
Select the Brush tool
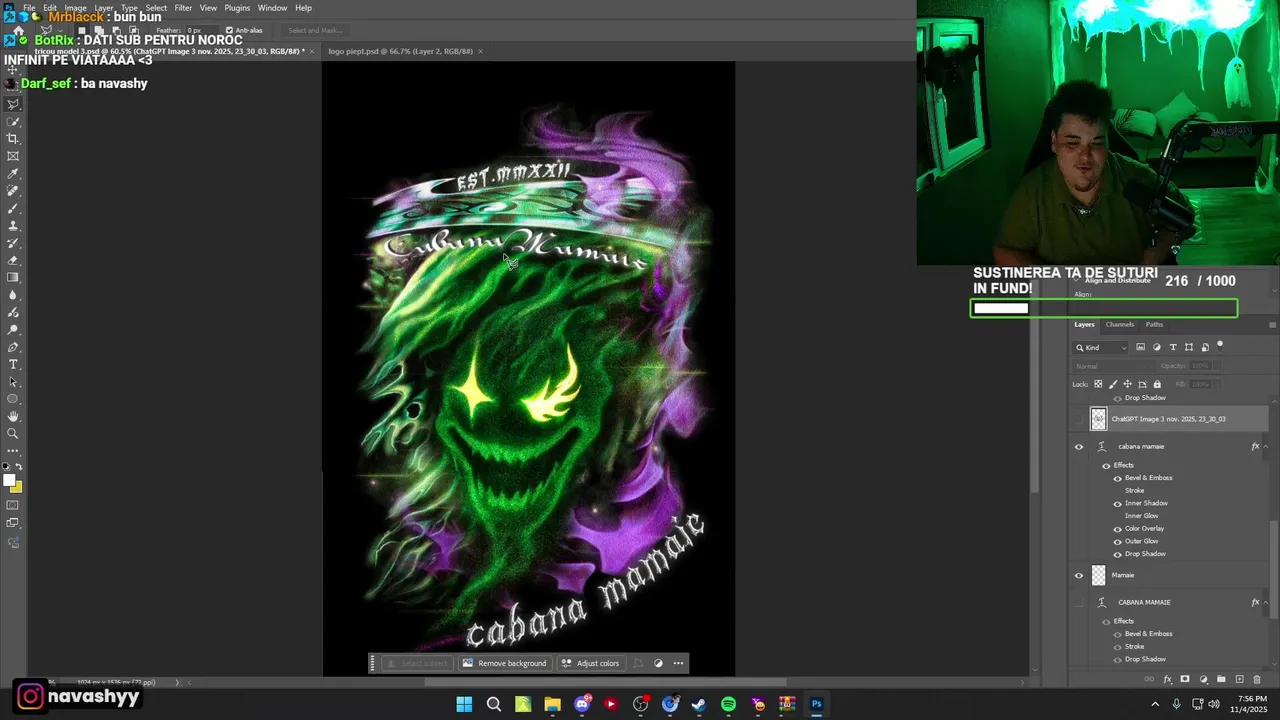[13, 208]
